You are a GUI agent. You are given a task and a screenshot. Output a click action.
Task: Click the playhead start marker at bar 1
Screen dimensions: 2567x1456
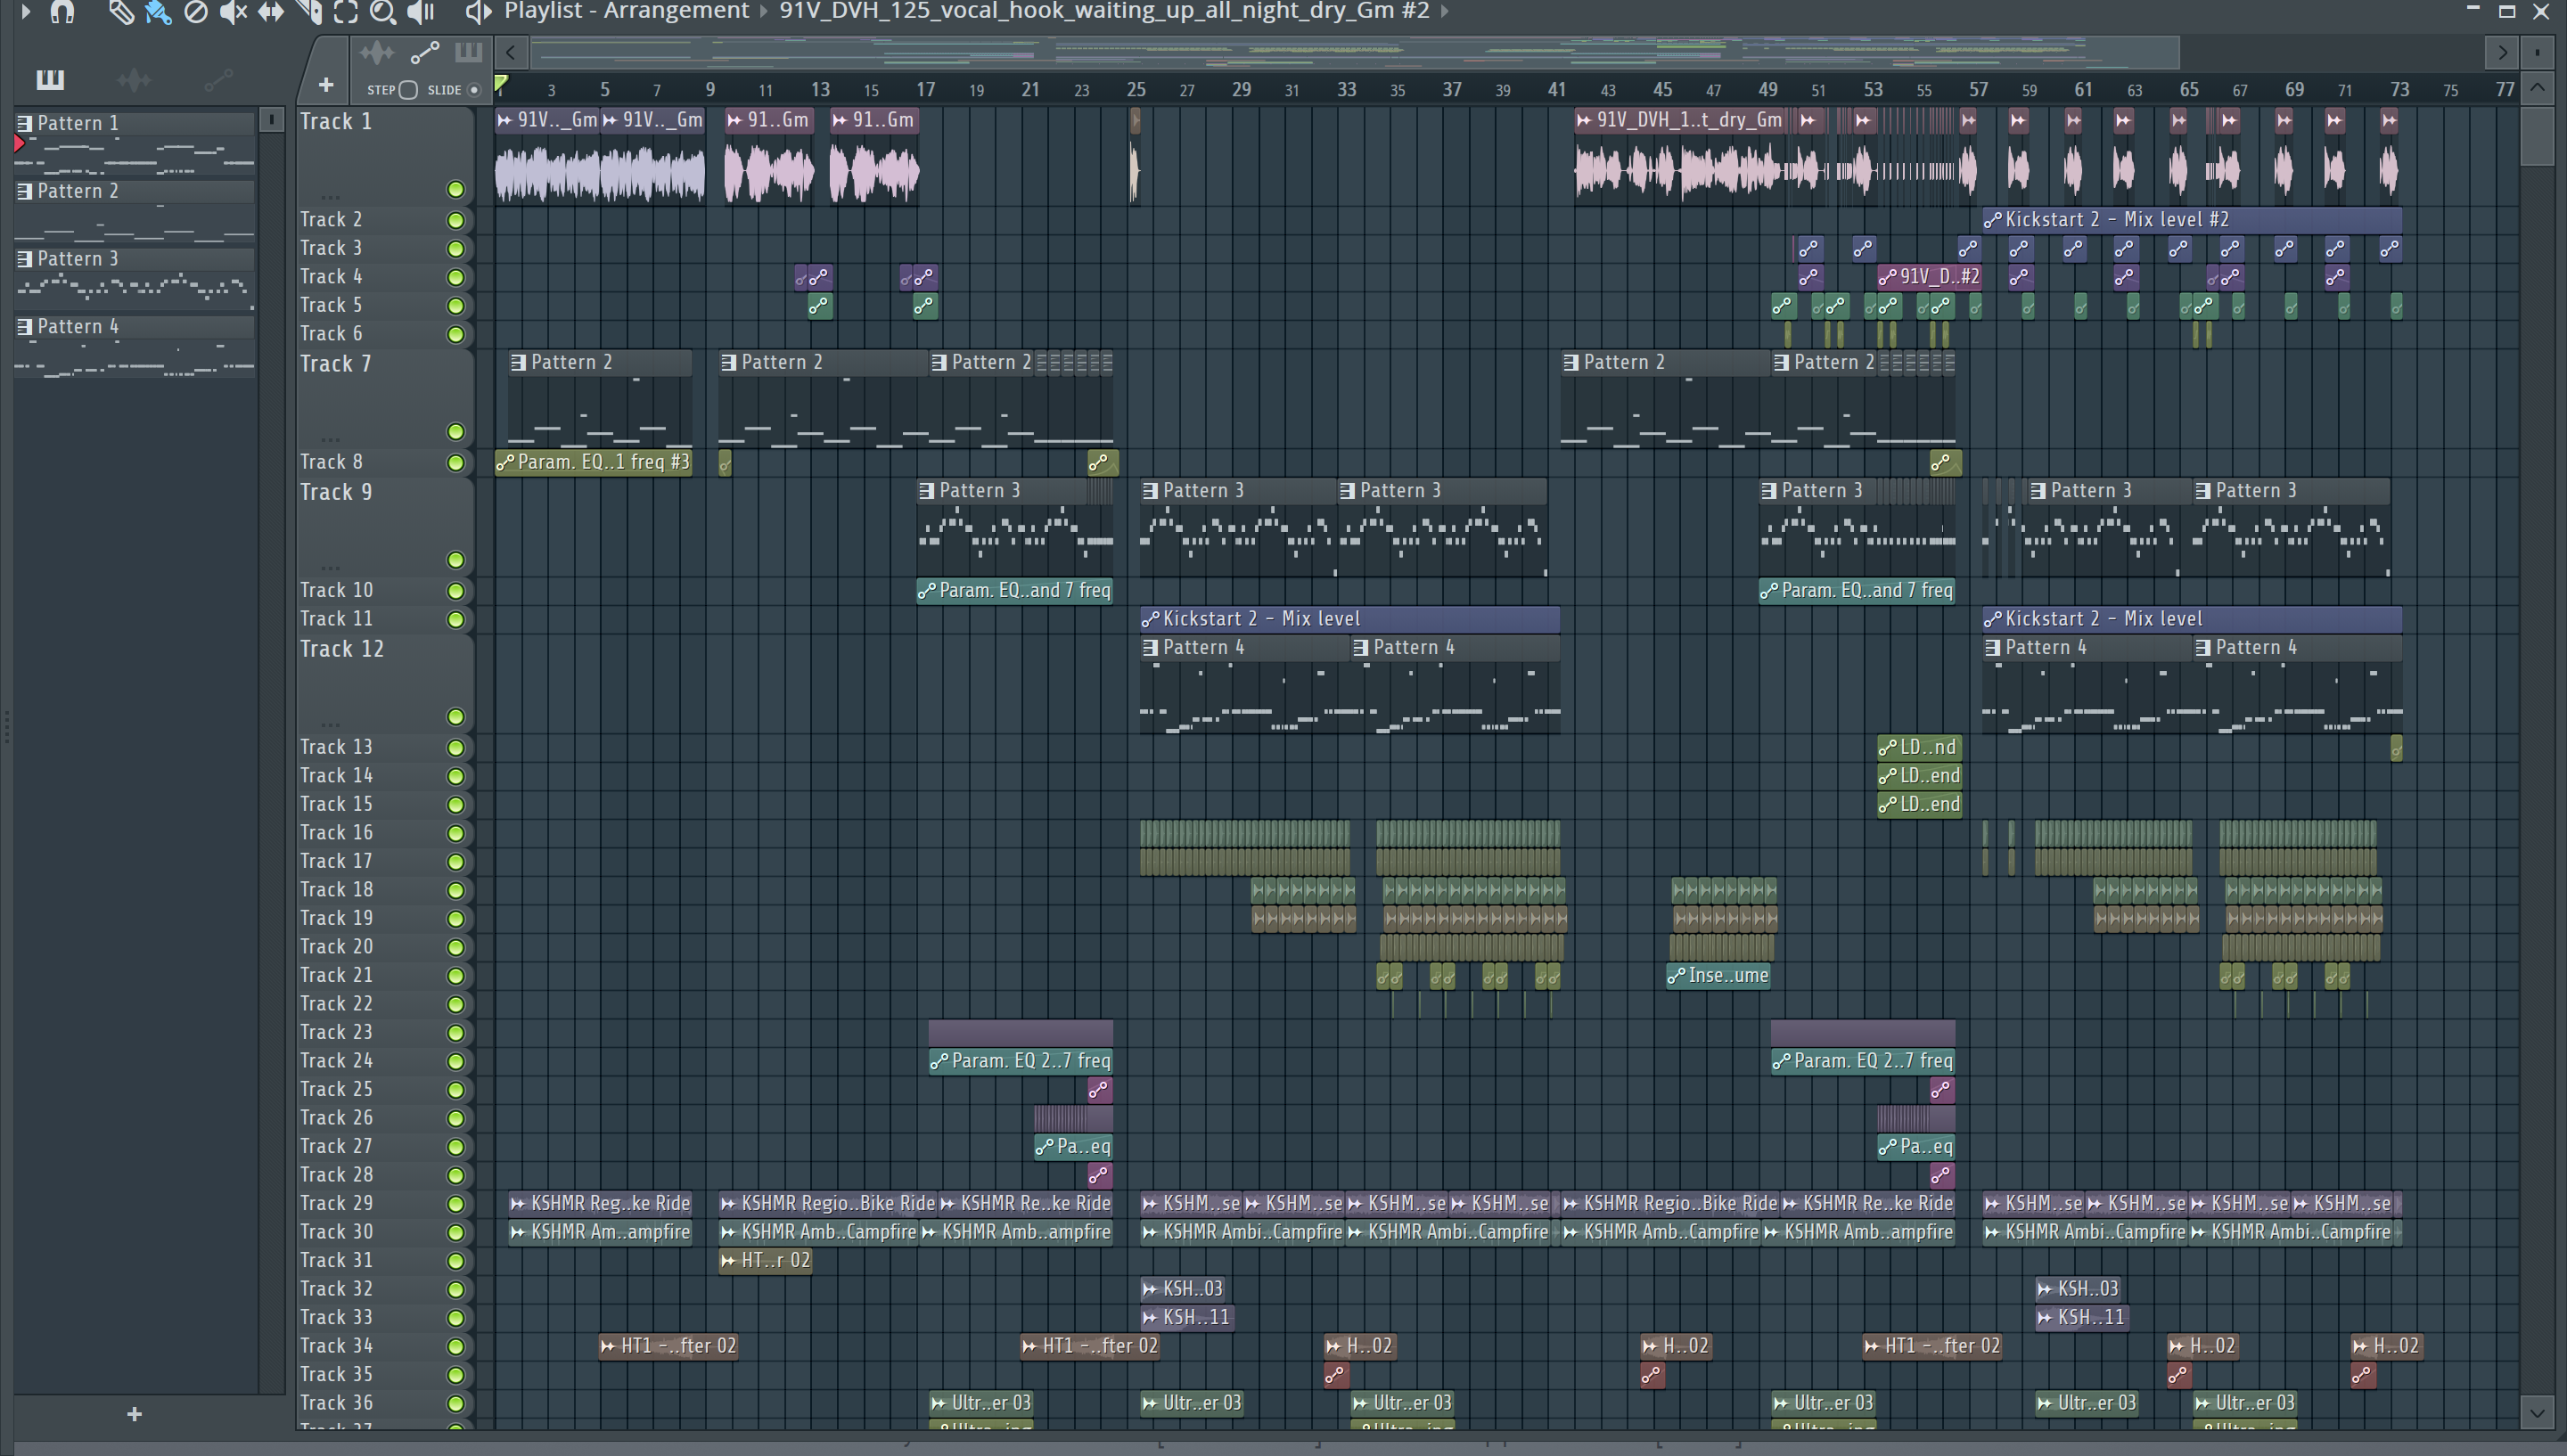[x=502, y=84]
